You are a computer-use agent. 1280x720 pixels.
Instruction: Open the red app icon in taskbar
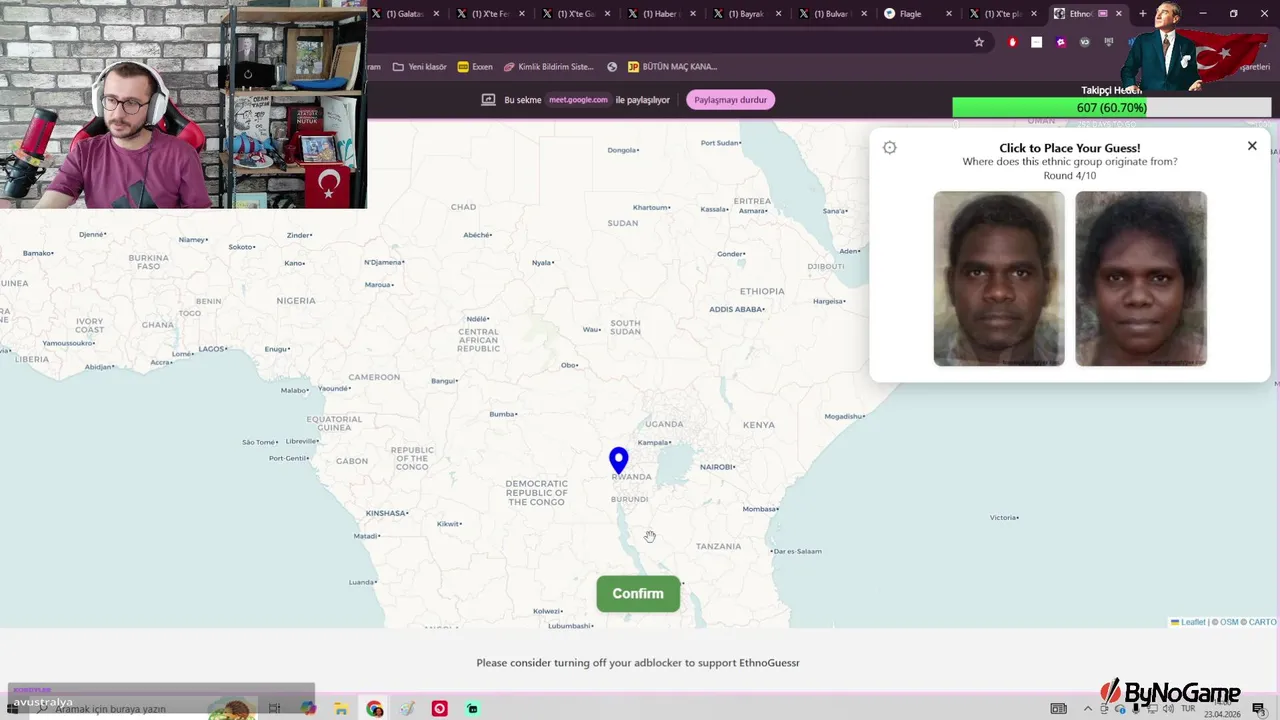coord(439,709)
